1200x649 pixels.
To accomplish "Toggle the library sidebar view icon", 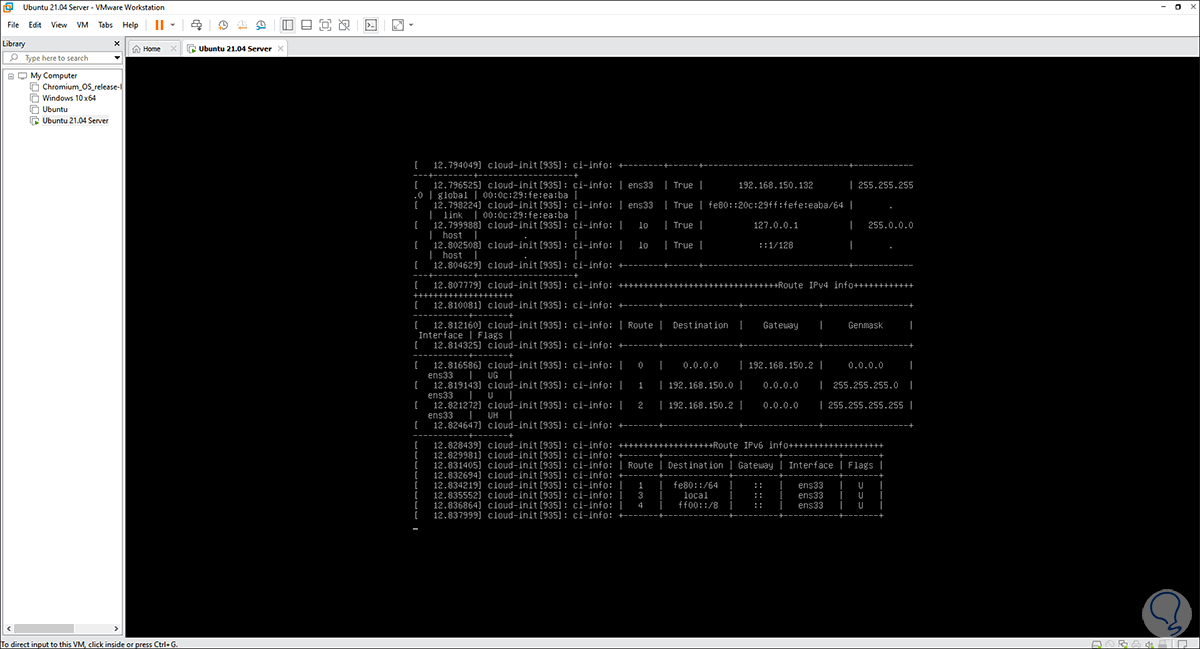I will 288,24.
